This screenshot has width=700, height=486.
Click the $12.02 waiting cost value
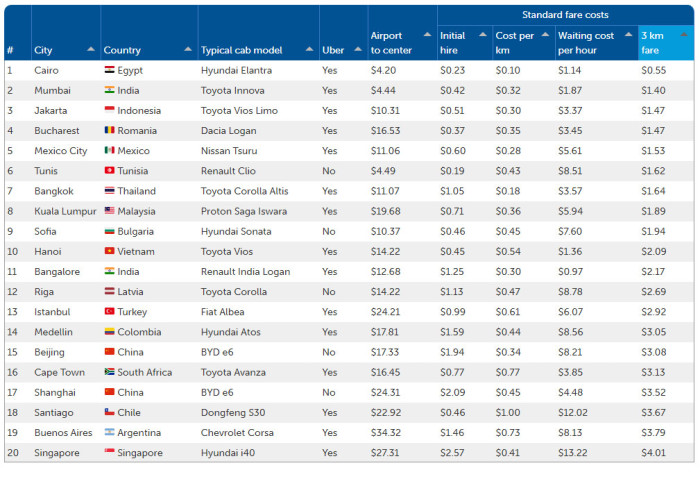[573, 412]
